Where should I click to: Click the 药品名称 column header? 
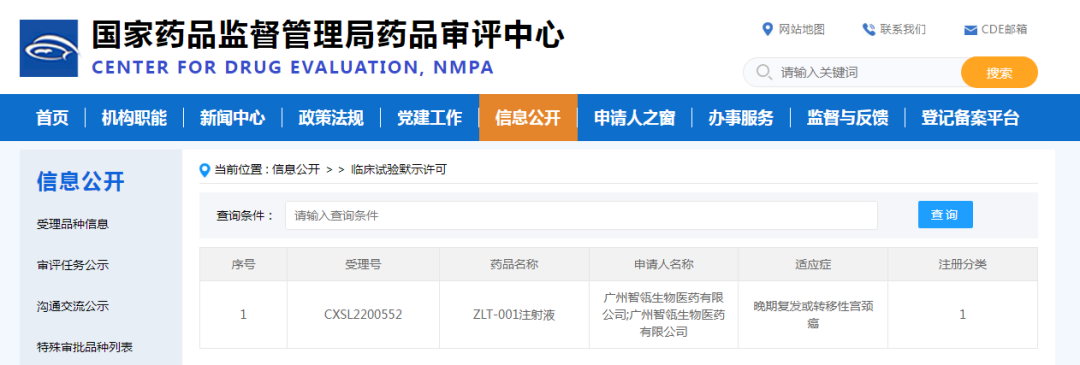[x=514, y=264]
